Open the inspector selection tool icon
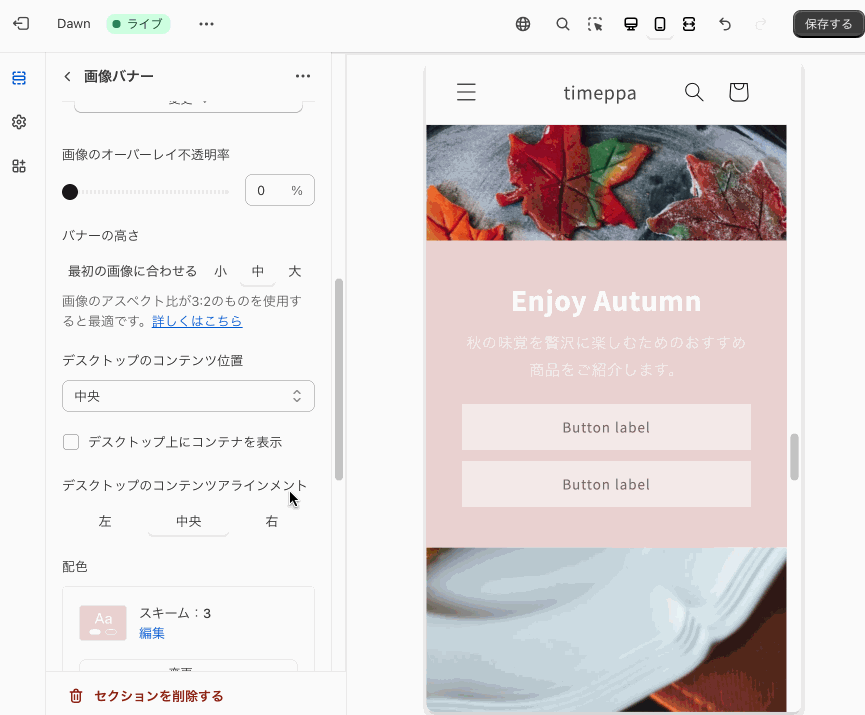865x715 pixels. click(x=594, y=23)
